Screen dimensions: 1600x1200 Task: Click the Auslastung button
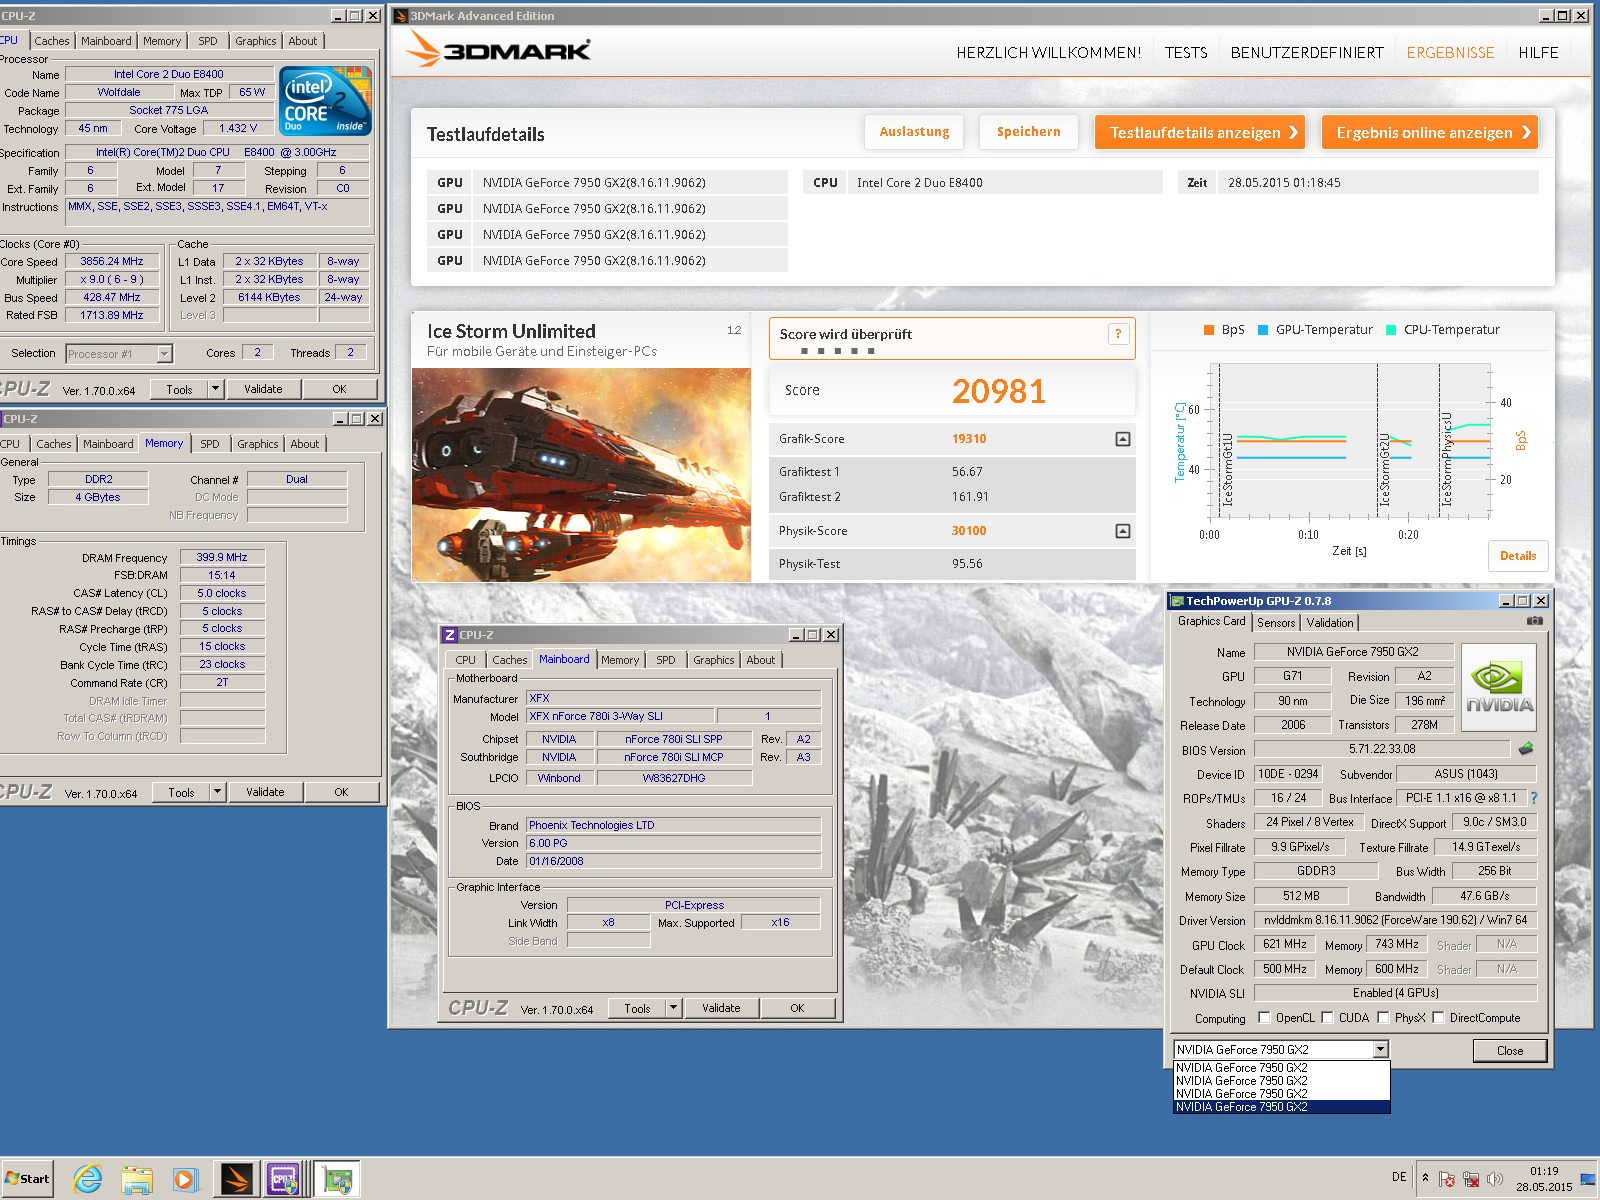pos(914,132)
